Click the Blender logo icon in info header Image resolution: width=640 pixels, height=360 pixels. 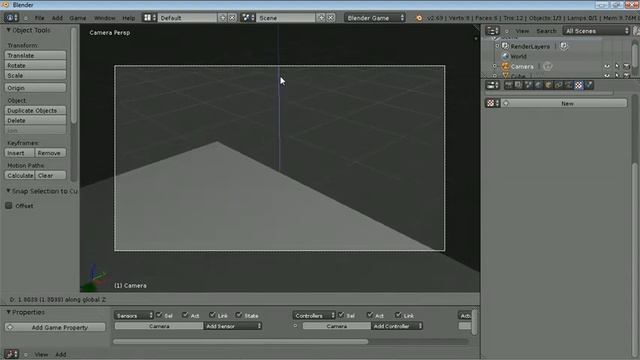419,18
